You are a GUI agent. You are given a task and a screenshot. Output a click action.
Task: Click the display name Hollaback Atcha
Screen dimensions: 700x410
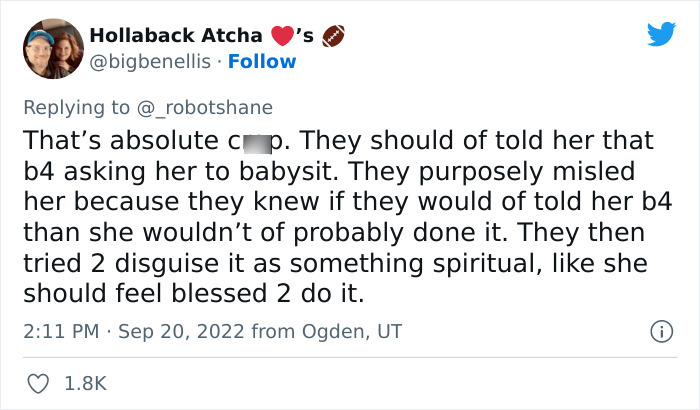pyautogui.click(x=175, y=36)
